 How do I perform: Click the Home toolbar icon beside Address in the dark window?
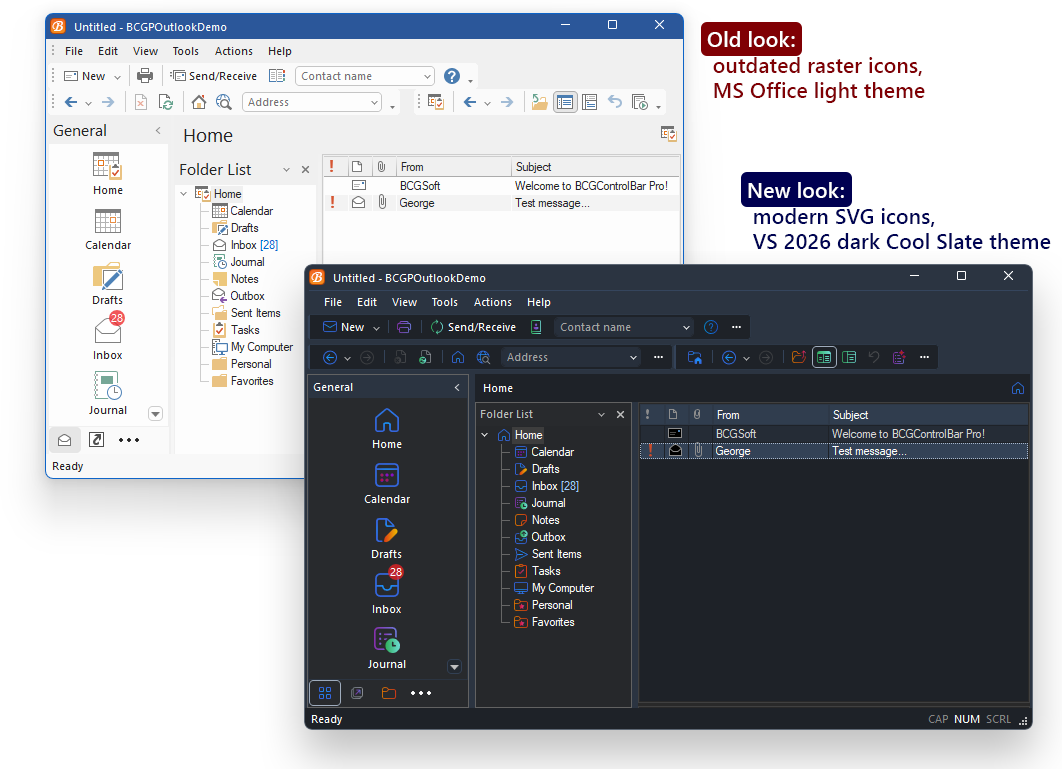[x=458, y=357]
